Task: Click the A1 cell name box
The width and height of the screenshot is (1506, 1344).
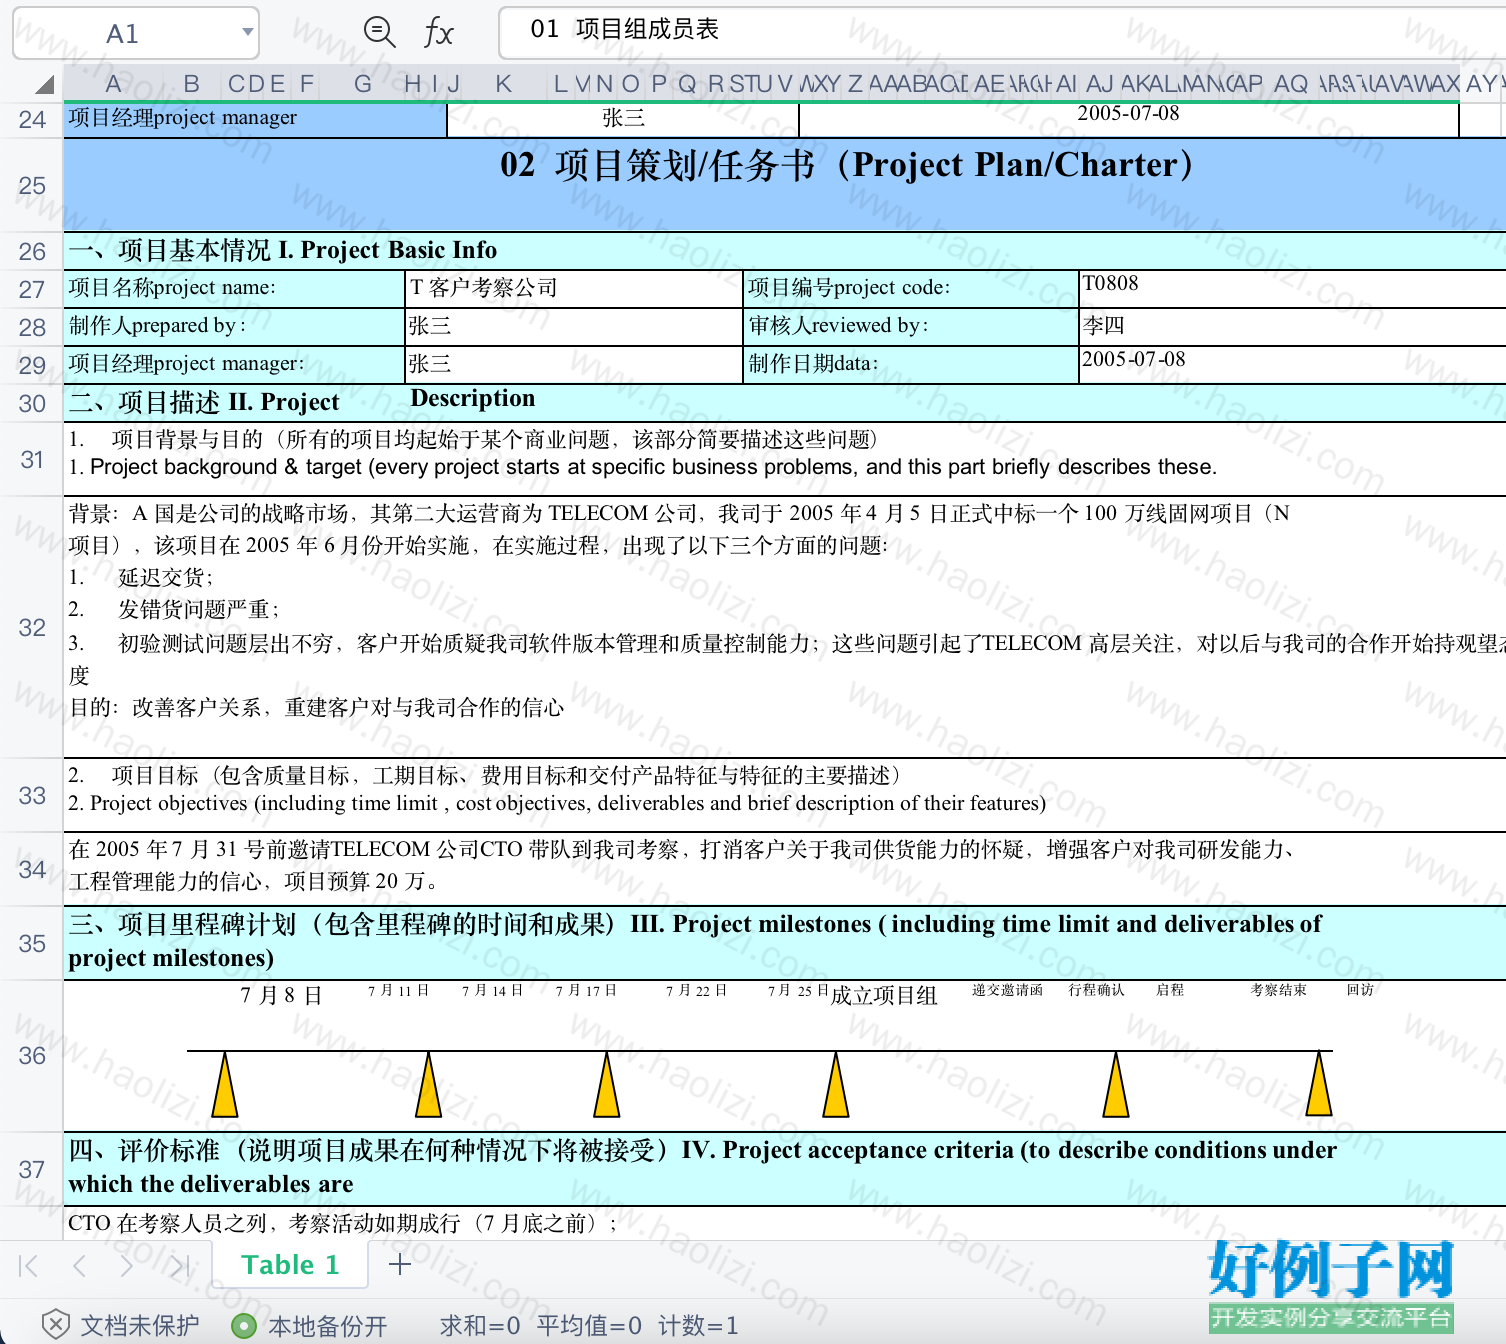Action: coord(135,33)
